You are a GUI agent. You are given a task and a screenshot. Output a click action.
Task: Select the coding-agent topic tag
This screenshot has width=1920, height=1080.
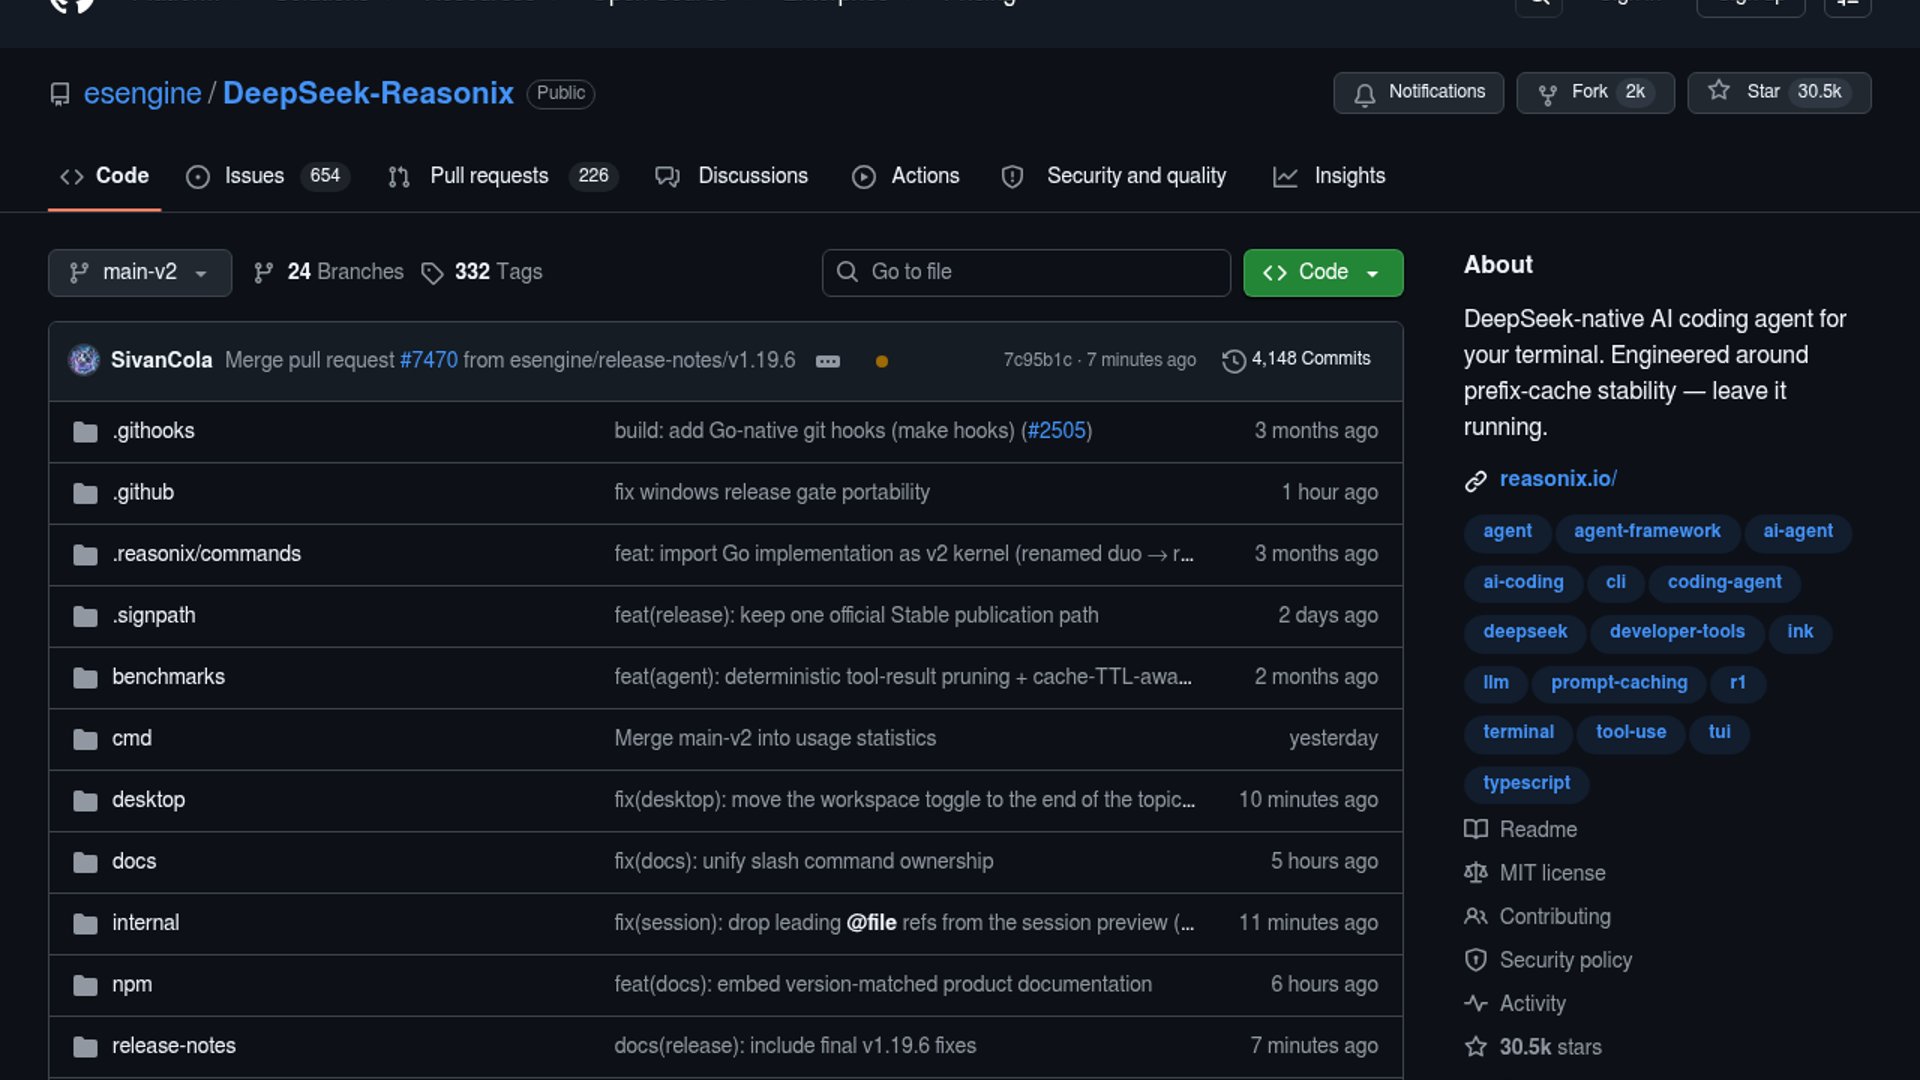point(1724,583)
